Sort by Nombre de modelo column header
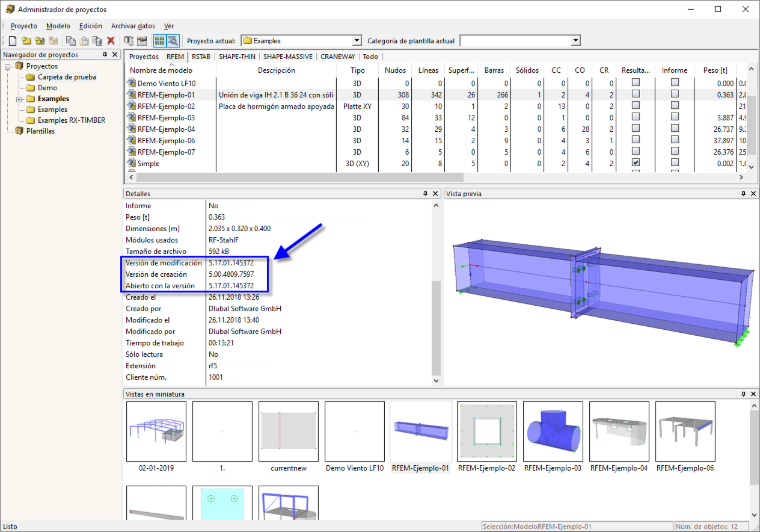The width and height of the screenshot is (760, 532). (170, 71)
